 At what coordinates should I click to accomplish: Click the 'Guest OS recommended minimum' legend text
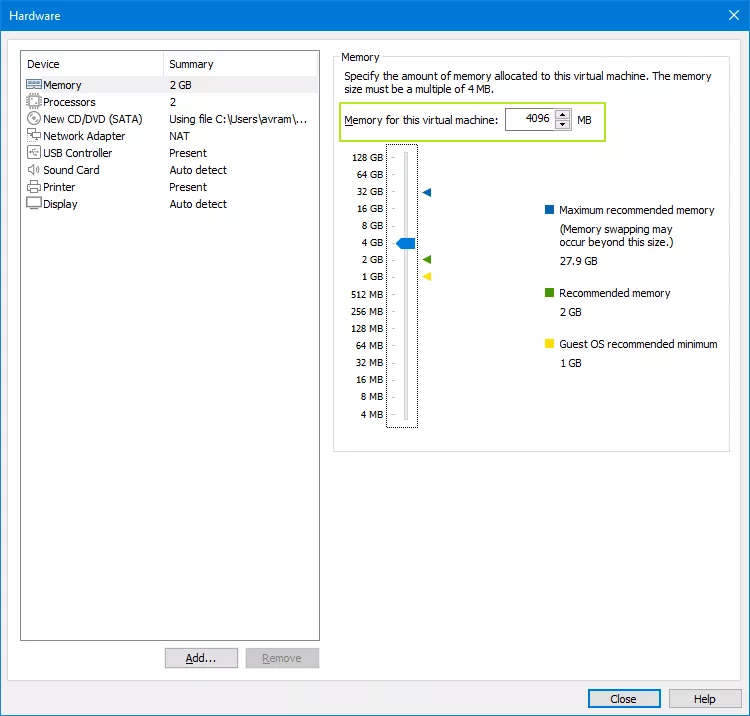pos(638,344)
